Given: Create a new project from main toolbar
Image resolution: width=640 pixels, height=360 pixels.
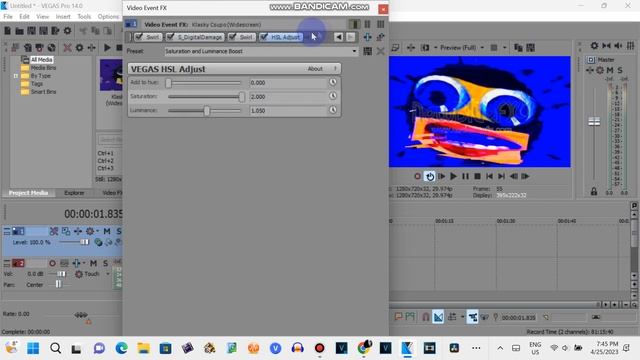Looking at the screenshot, I should click(7, 31).
